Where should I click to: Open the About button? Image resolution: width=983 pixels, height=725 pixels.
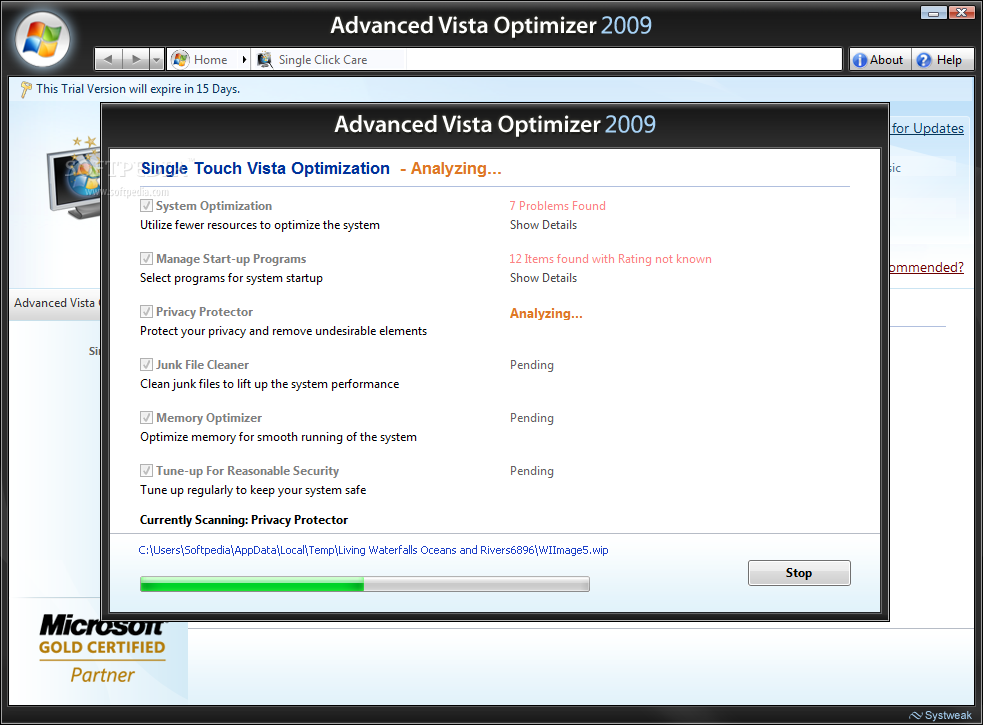tap(880, 60)
